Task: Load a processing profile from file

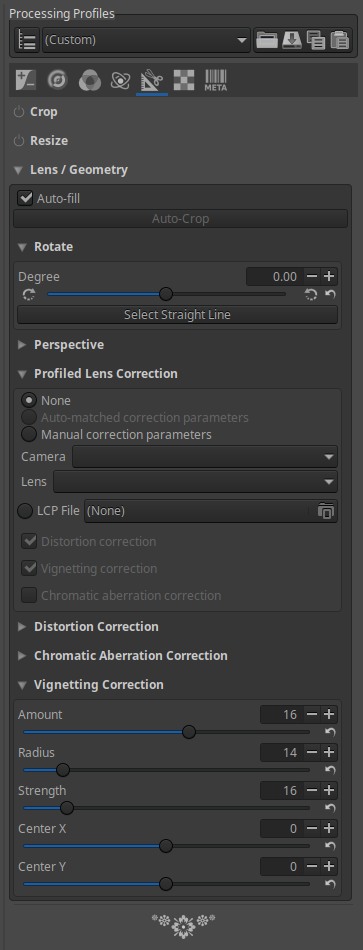Action: [x=267, y=41]
